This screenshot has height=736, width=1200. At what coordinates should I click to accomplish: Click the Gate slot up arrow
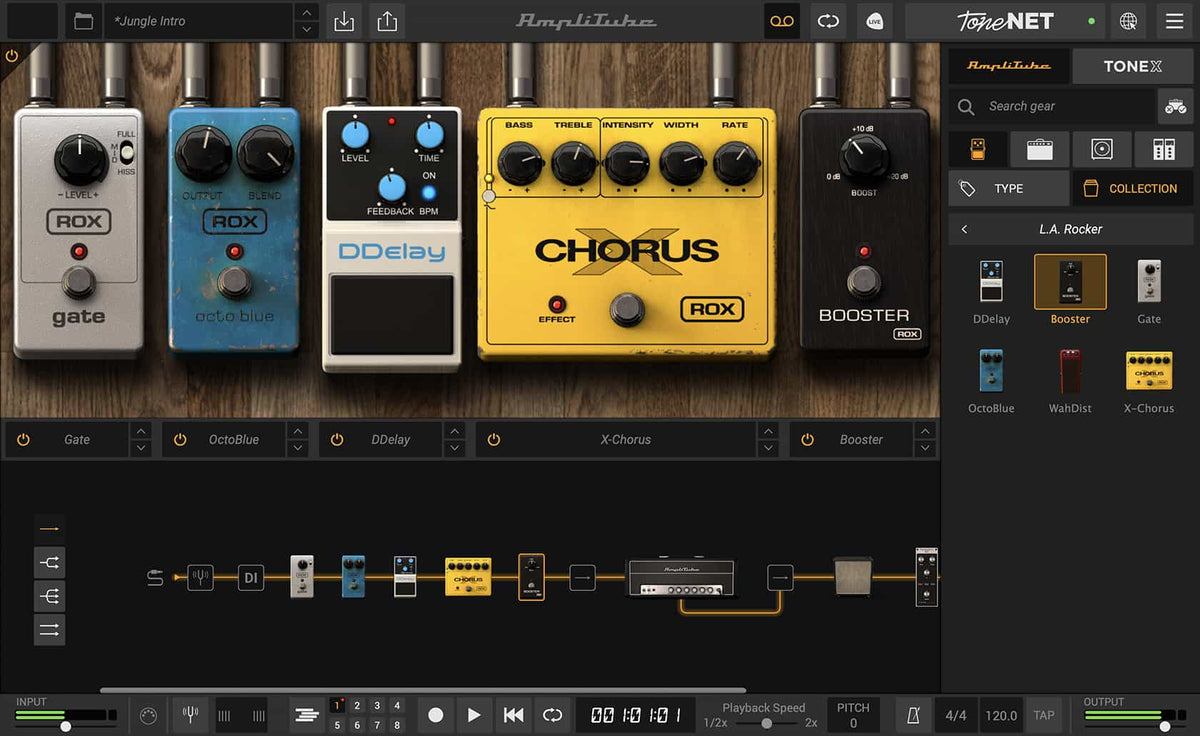[x=141, y=431]
